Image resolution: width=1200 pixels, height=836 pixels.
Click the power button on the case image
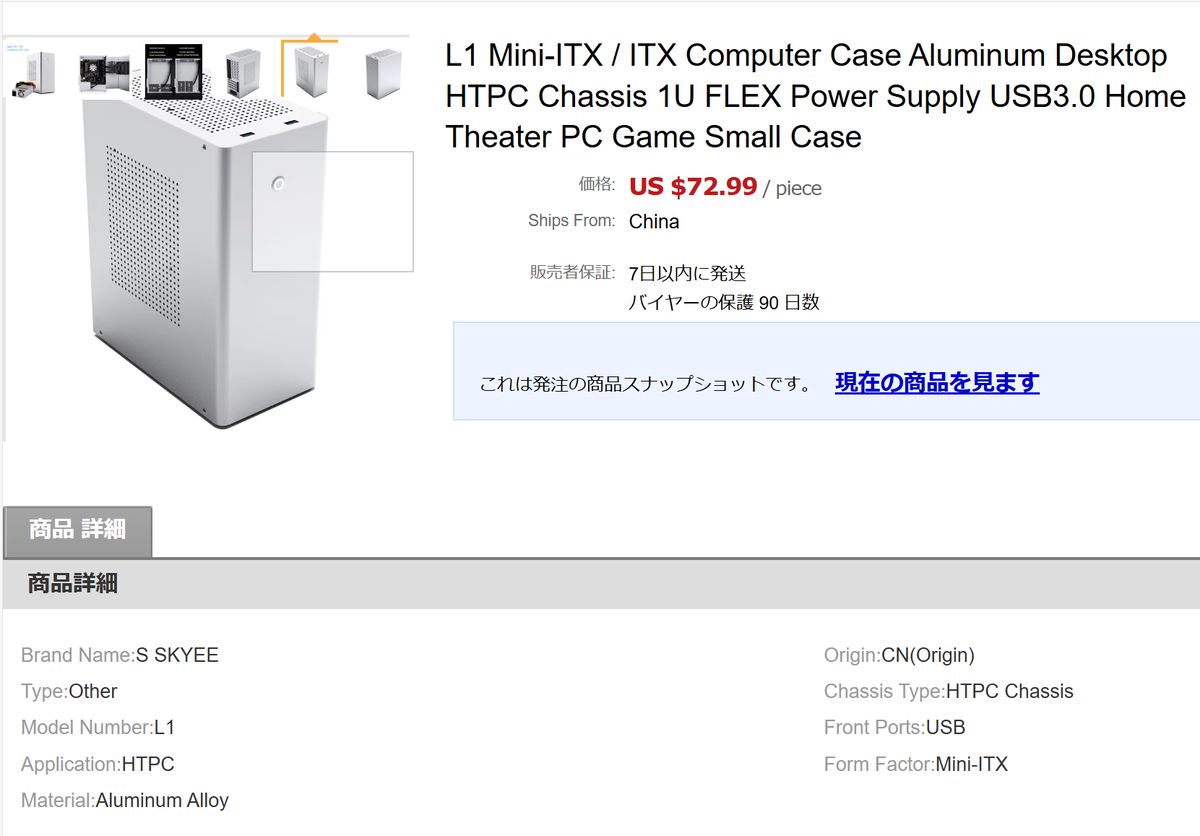[x=279, y=183]
